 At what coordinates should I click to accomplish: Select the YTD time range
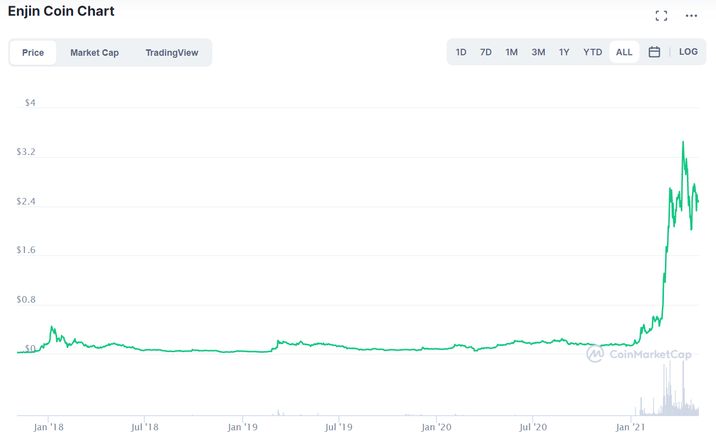tap(592, 52)
